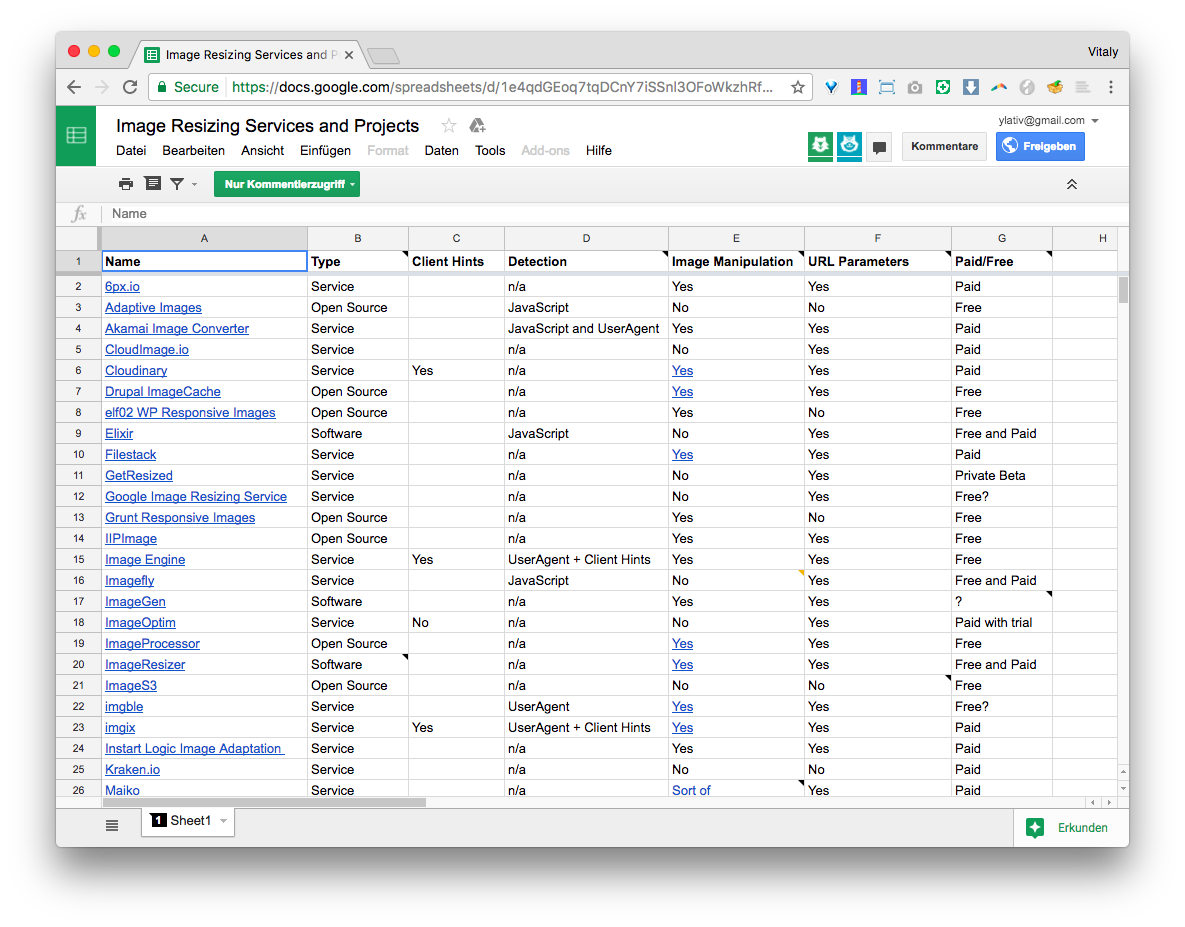1185x927 pixels.
Task: Click the Private Beta cell
Action: point(1002,476)
